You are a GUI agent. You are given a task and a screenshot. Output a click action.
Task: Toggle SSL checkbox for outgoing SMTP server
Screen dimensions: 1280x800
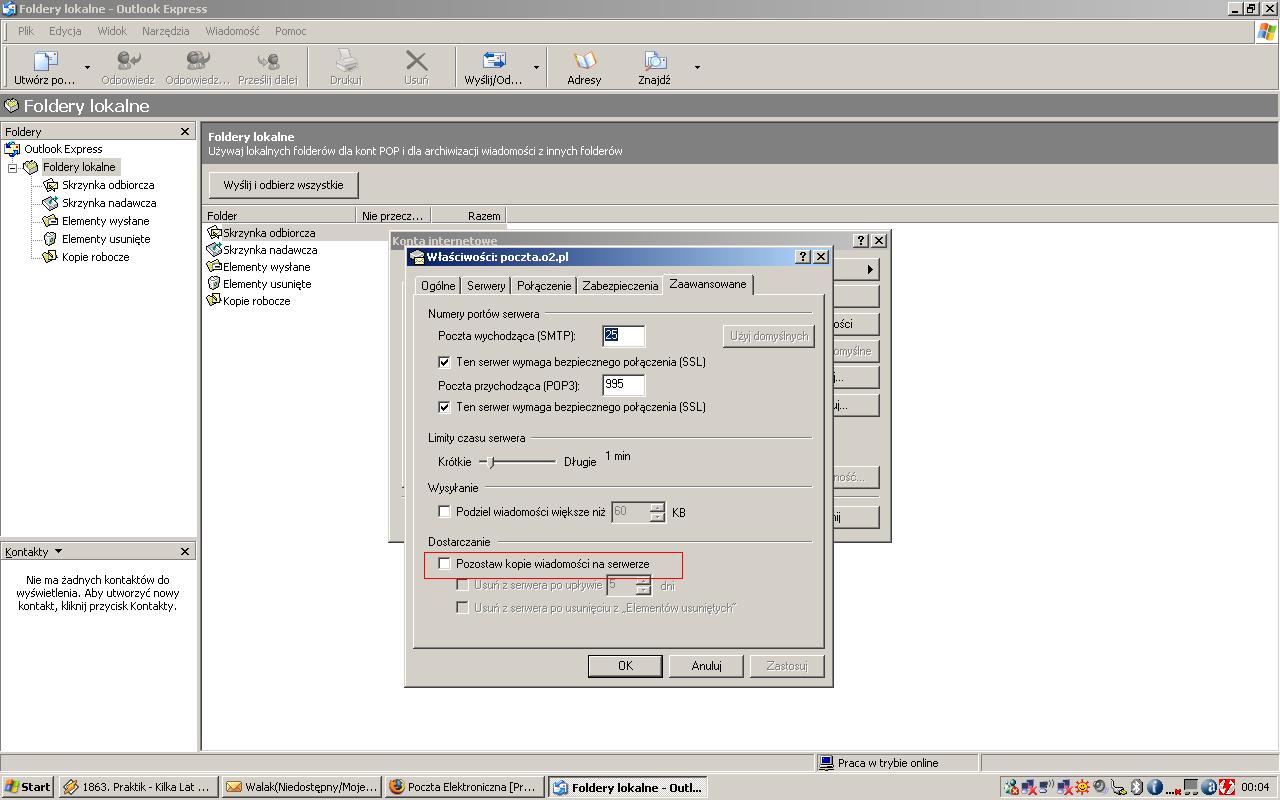pyautogui.click(x=445, y=362)
